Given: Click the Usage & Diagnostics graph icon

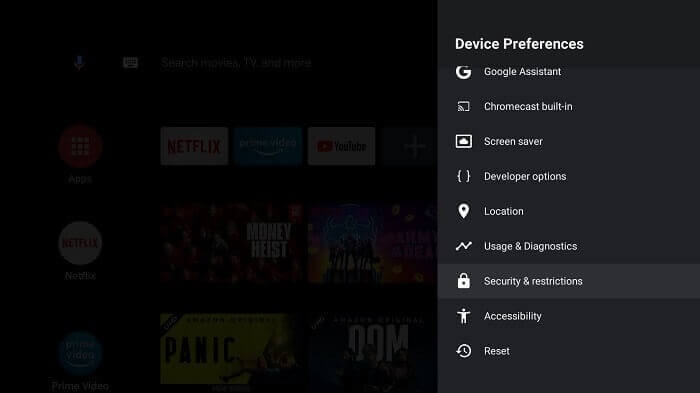Looking at the screenshot, I should coord(463,246).
